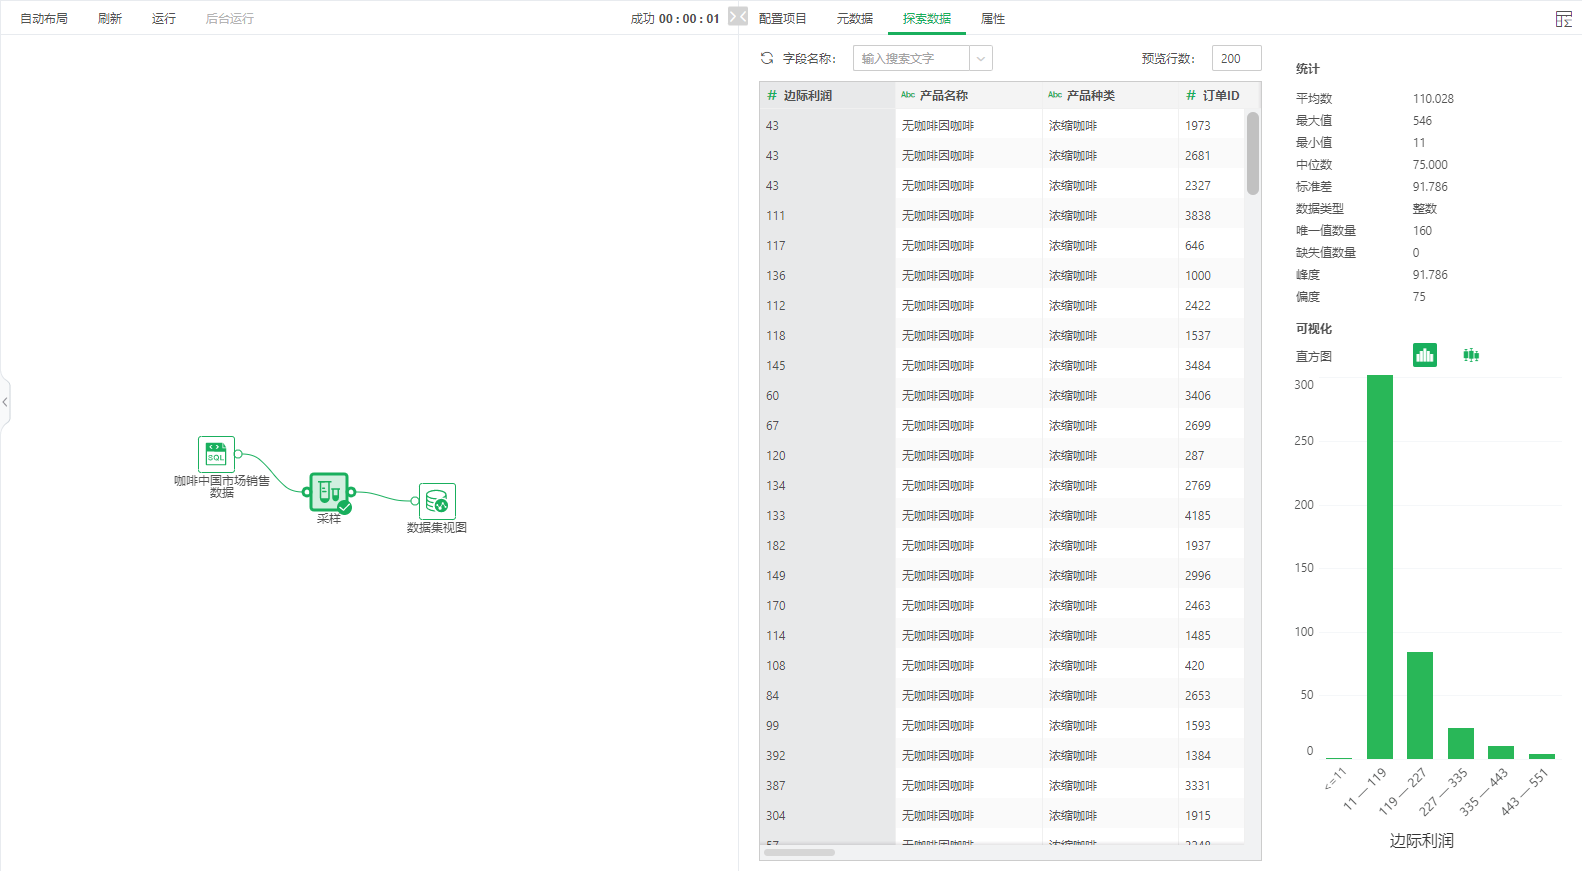1582x871 pixels.
Task: Switch to the 元数据 tab
Action: (x=854, y=19)
